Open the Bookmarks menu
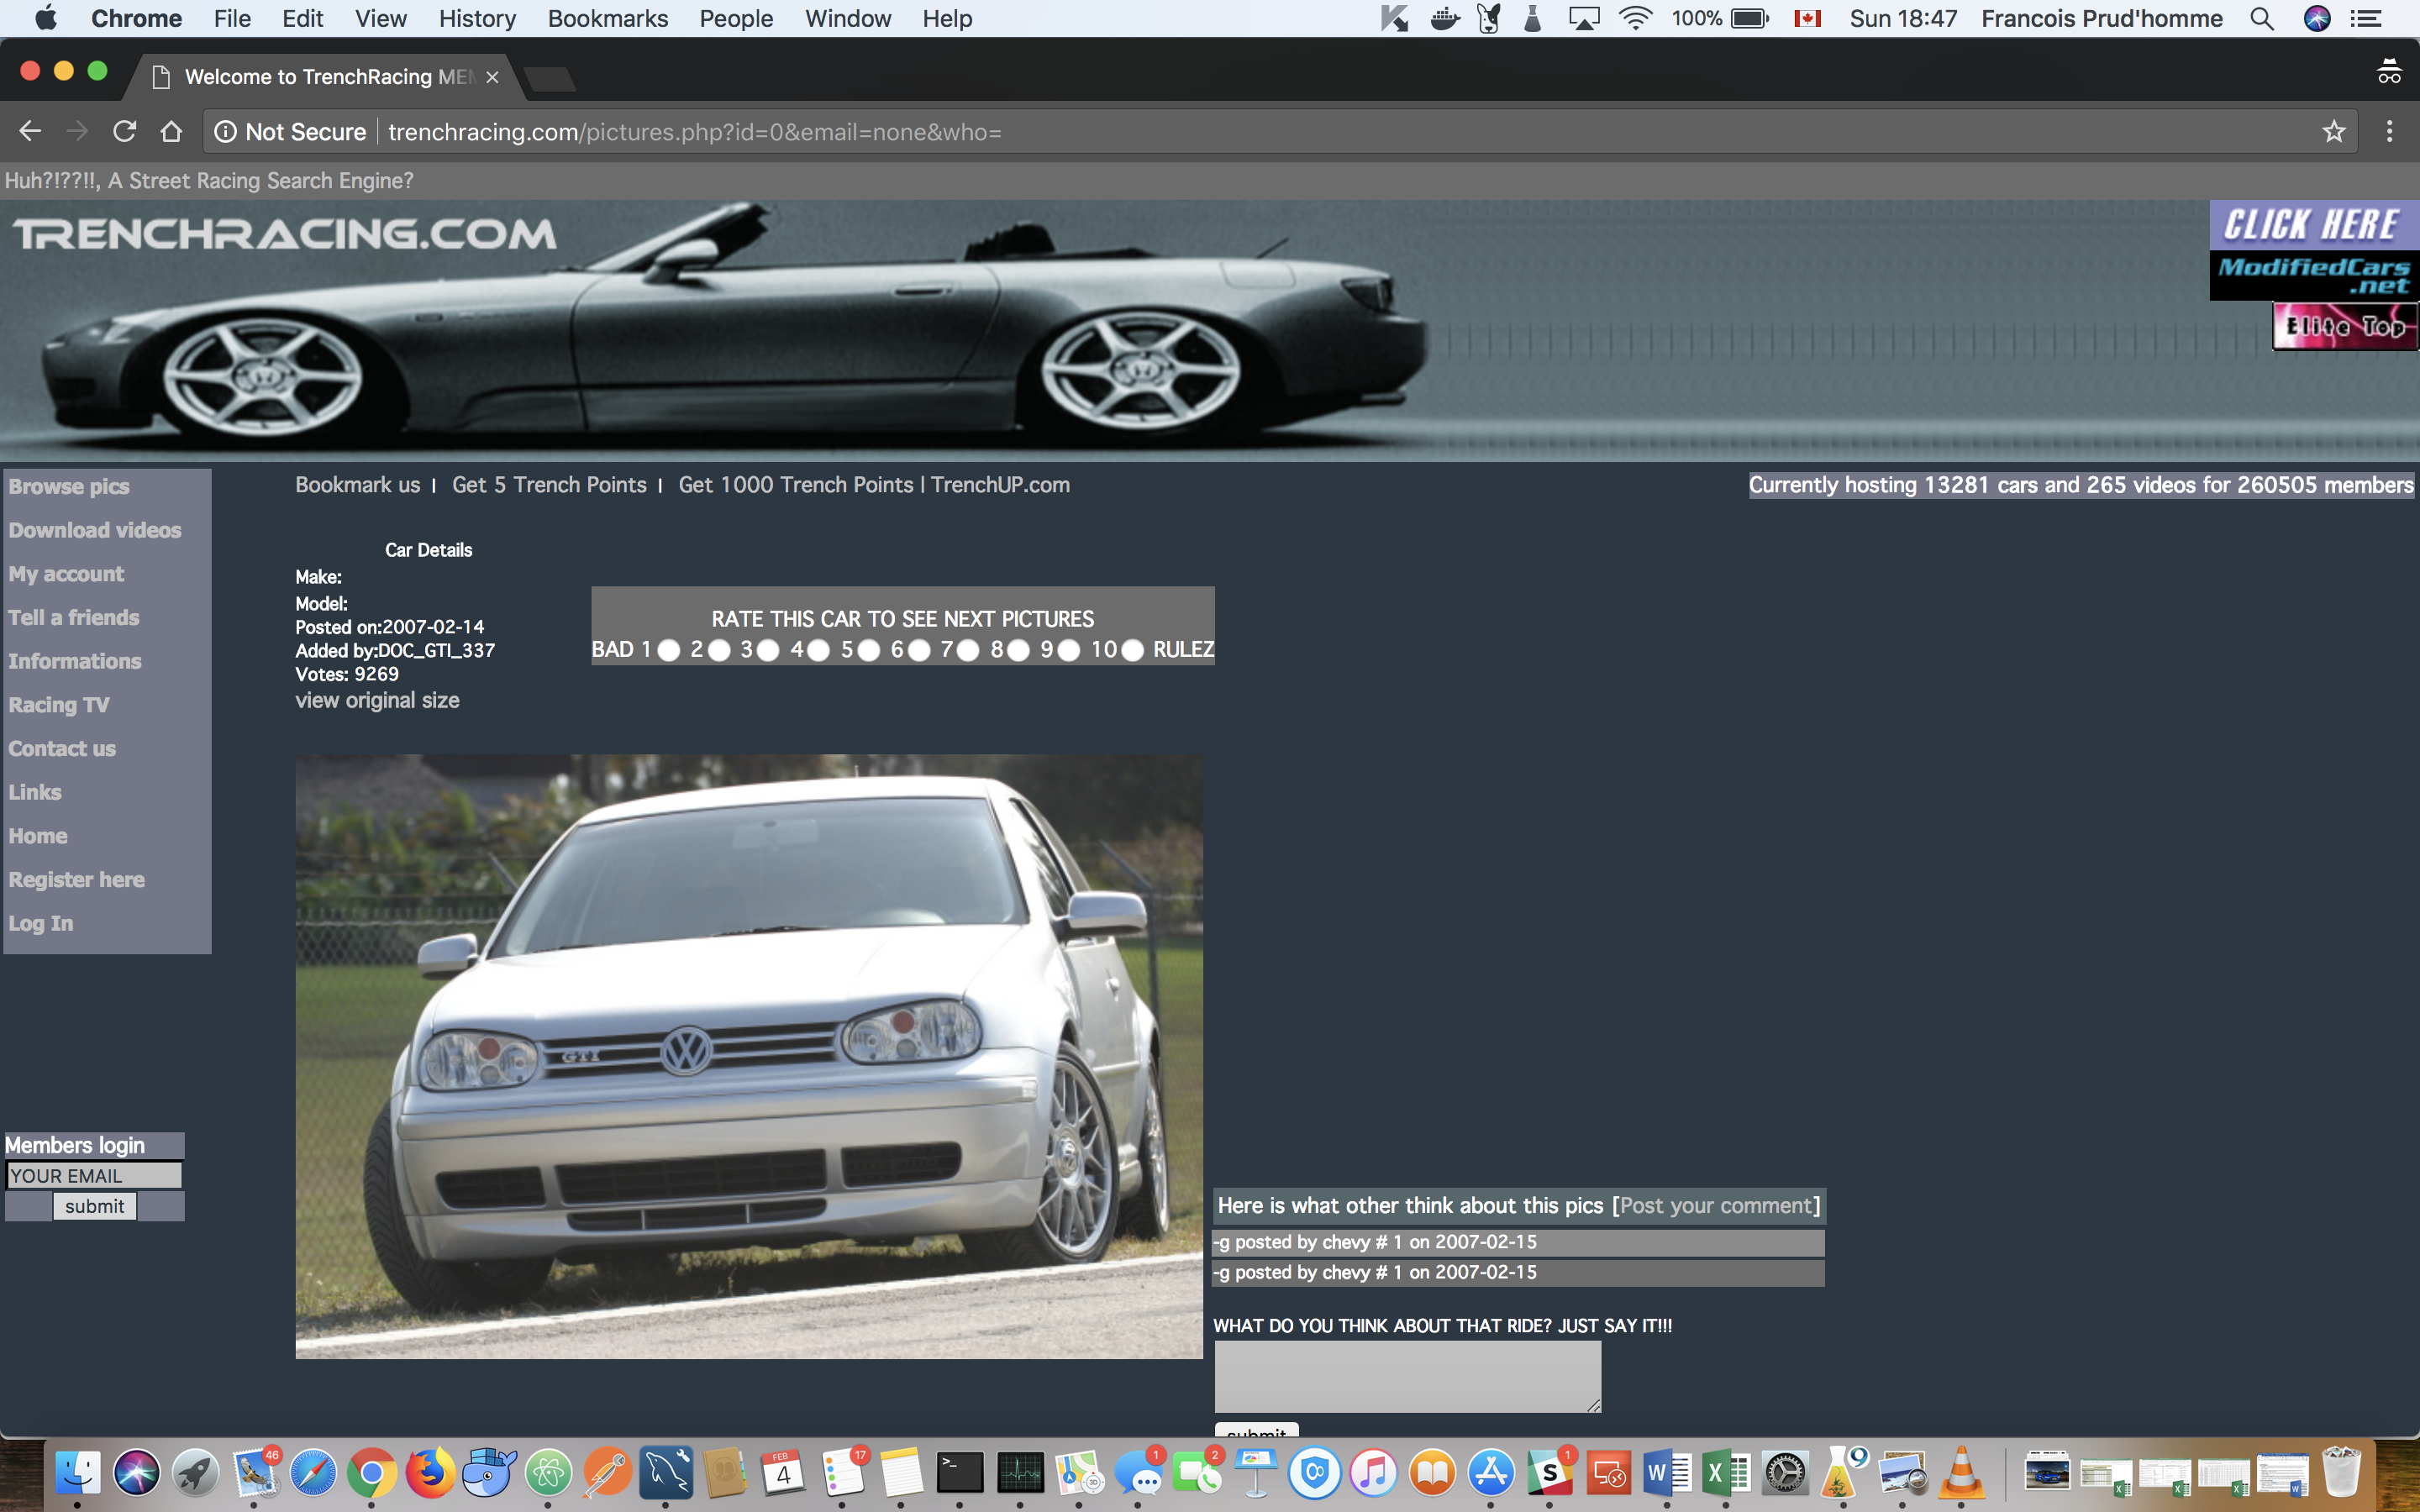Viewport: 2420px width, 1512px height. 608,18
